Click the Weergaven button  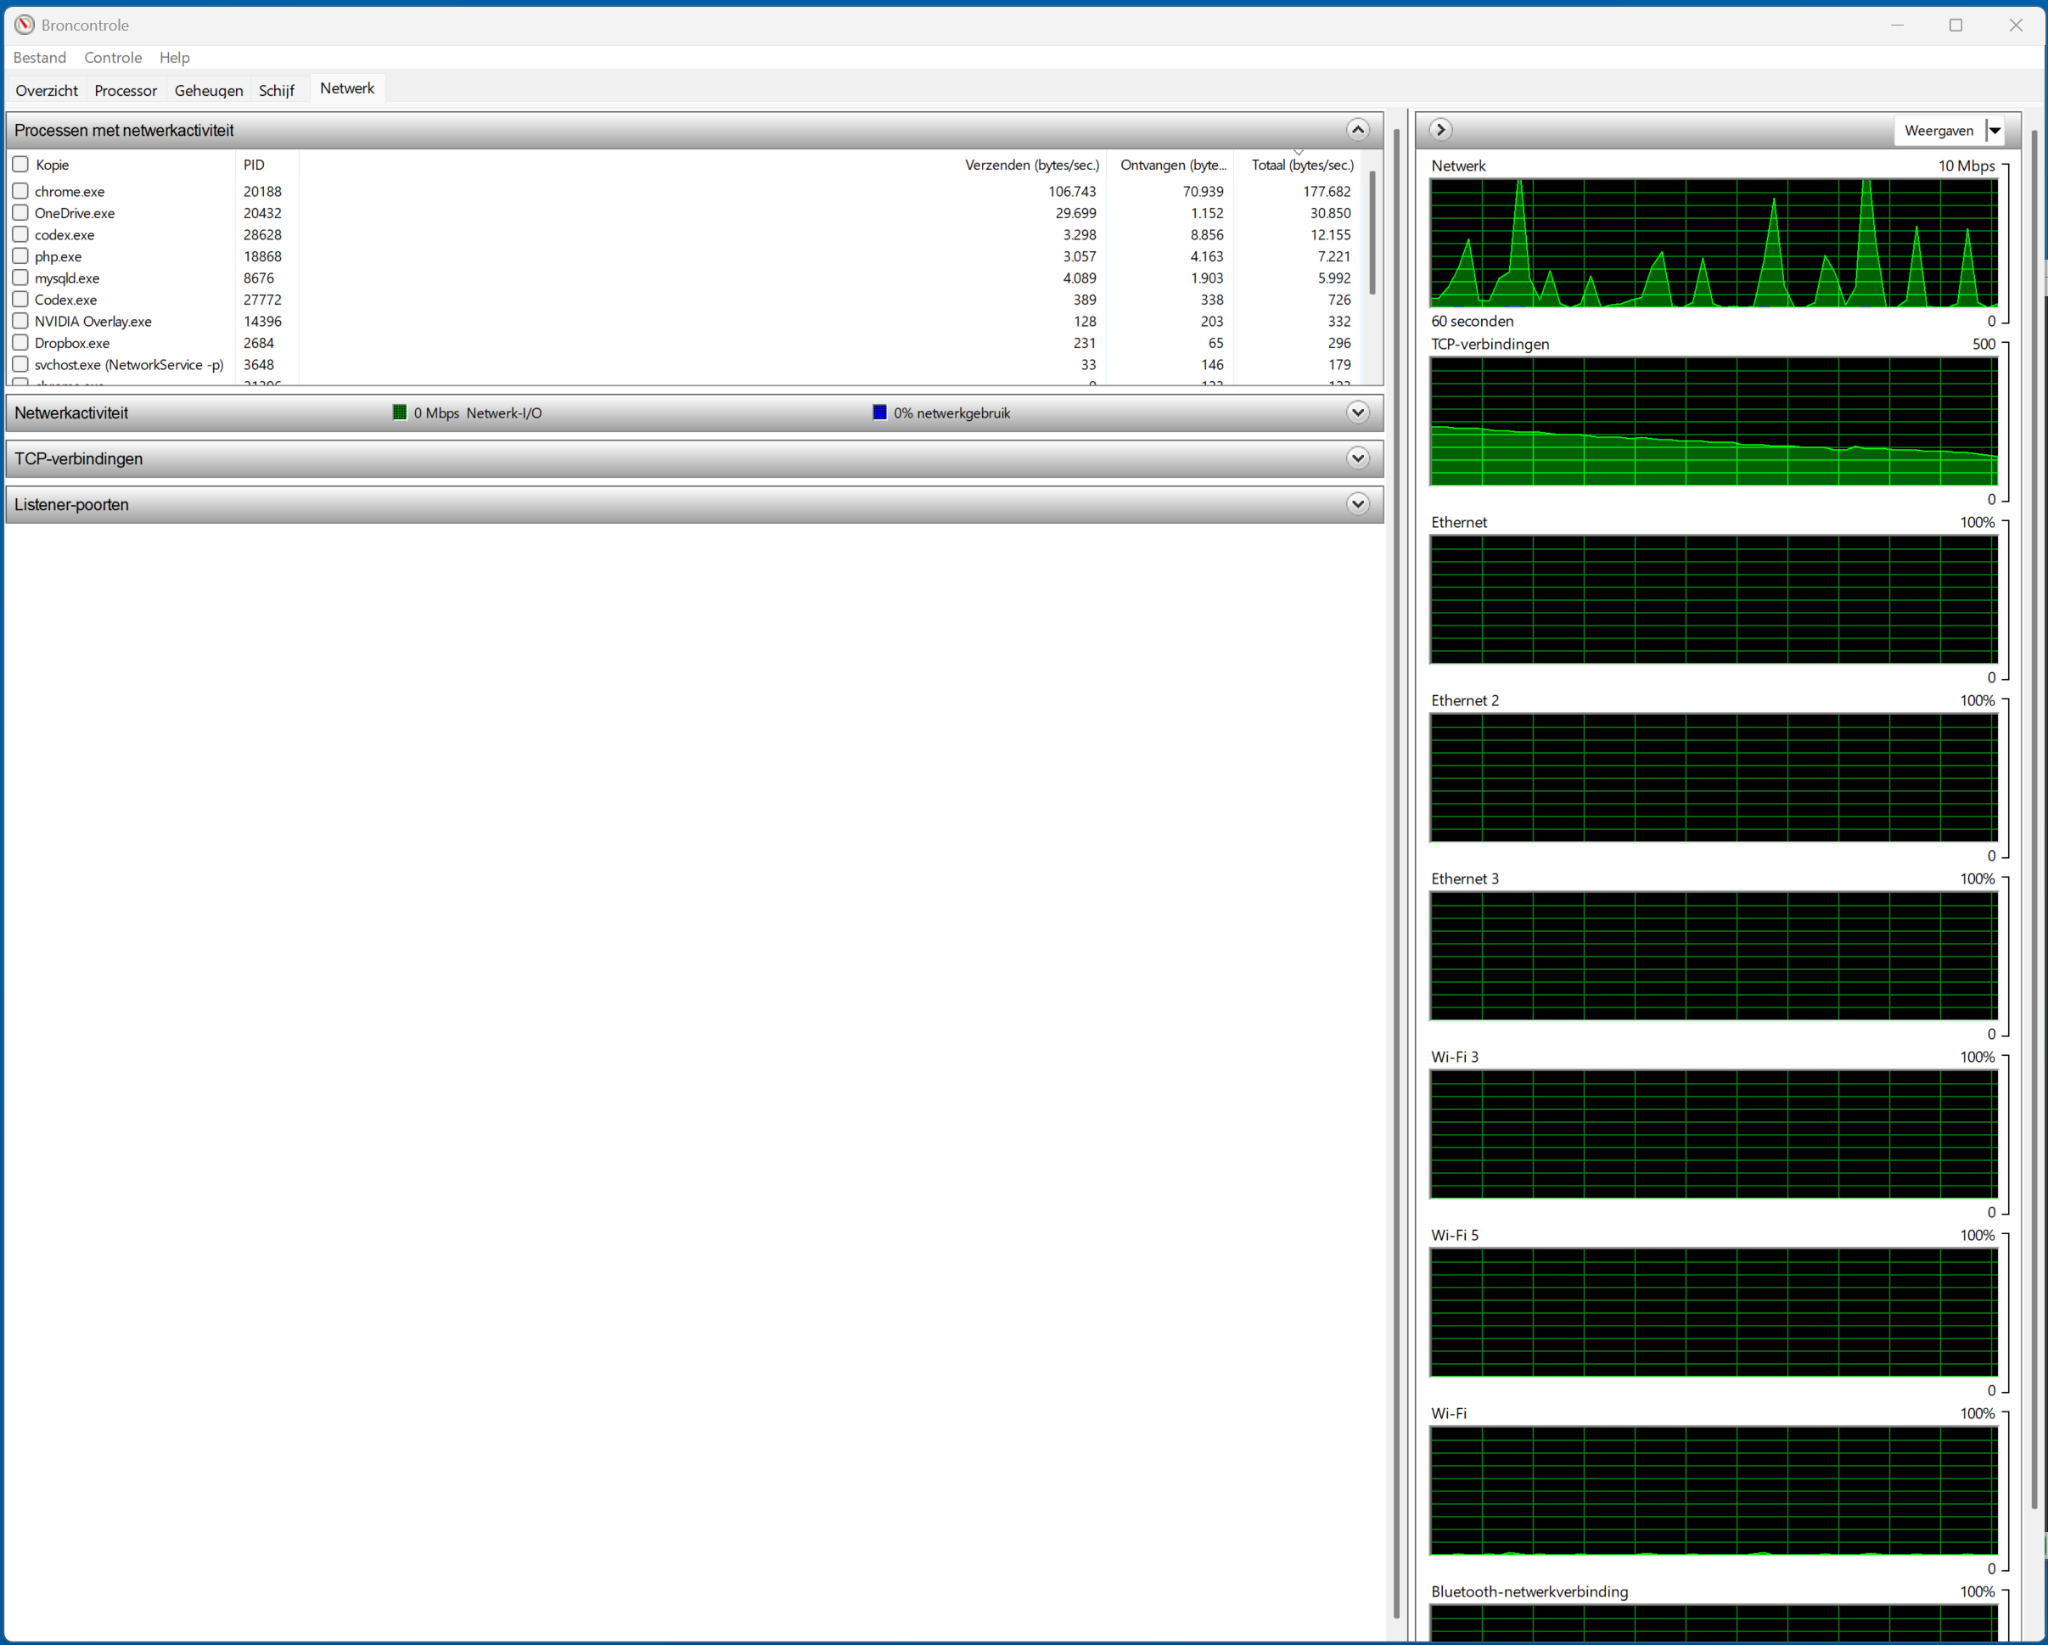click(1939, 130)
